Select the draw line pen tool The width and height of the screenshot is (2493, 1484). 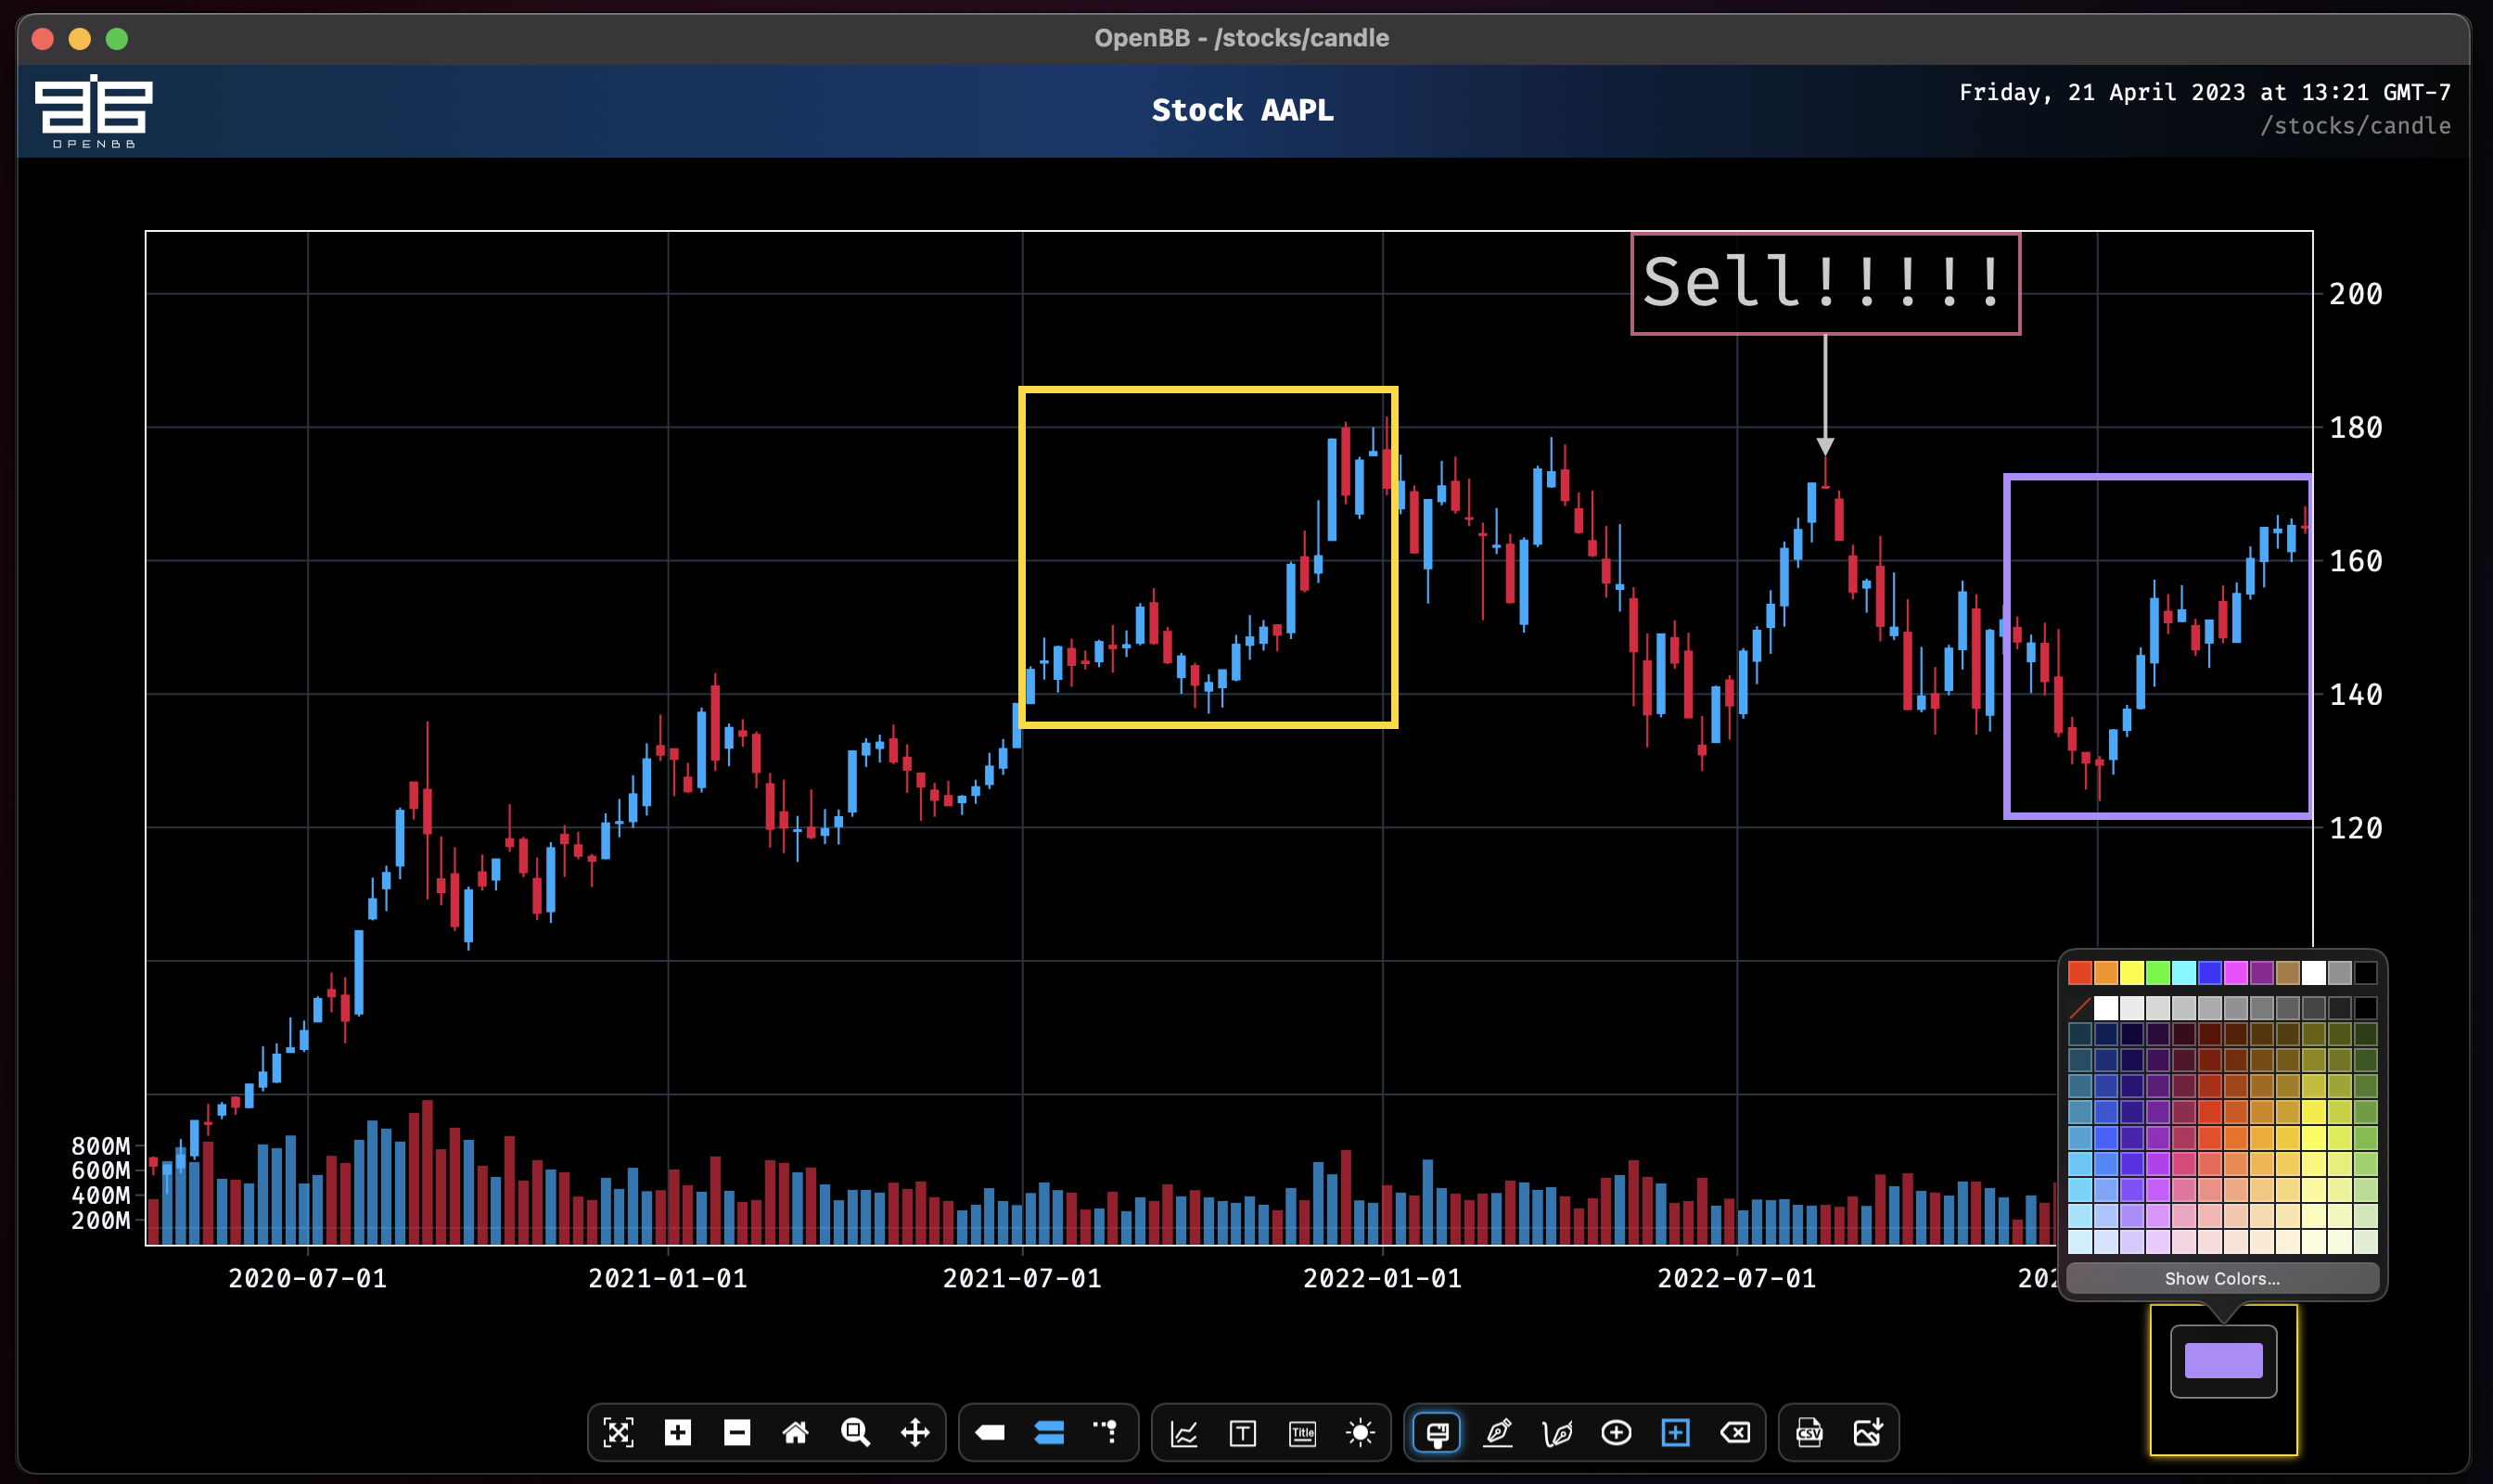(1498, 1432)
